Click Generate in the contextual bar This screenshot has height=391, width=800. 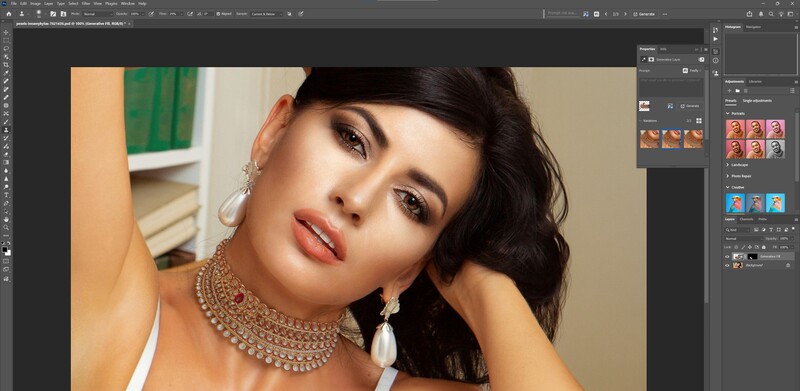pyautogui.click(x=644, y=14)
